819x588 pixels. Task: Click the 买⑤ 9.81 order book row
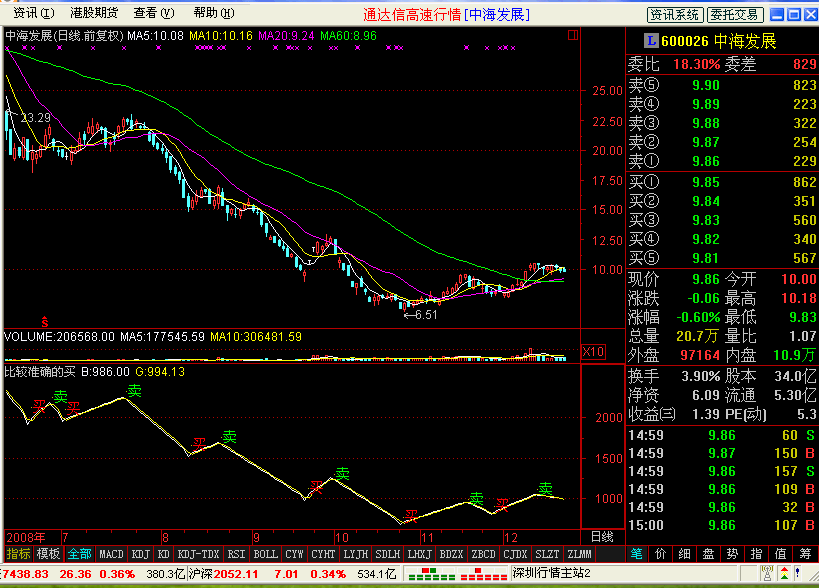click(722, 258)
